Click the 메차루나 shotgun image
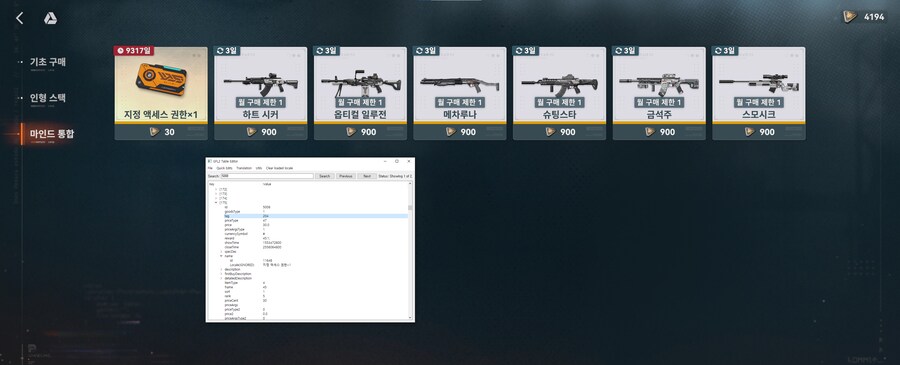900x365 pixels. [460, 84]
